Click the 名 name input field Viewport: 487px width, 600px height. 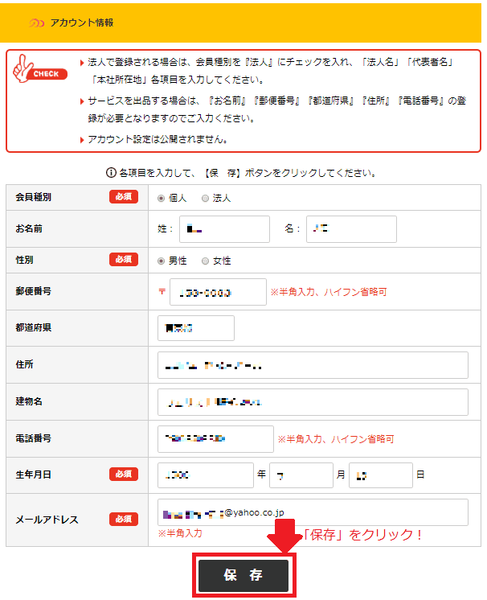(351, 229)
